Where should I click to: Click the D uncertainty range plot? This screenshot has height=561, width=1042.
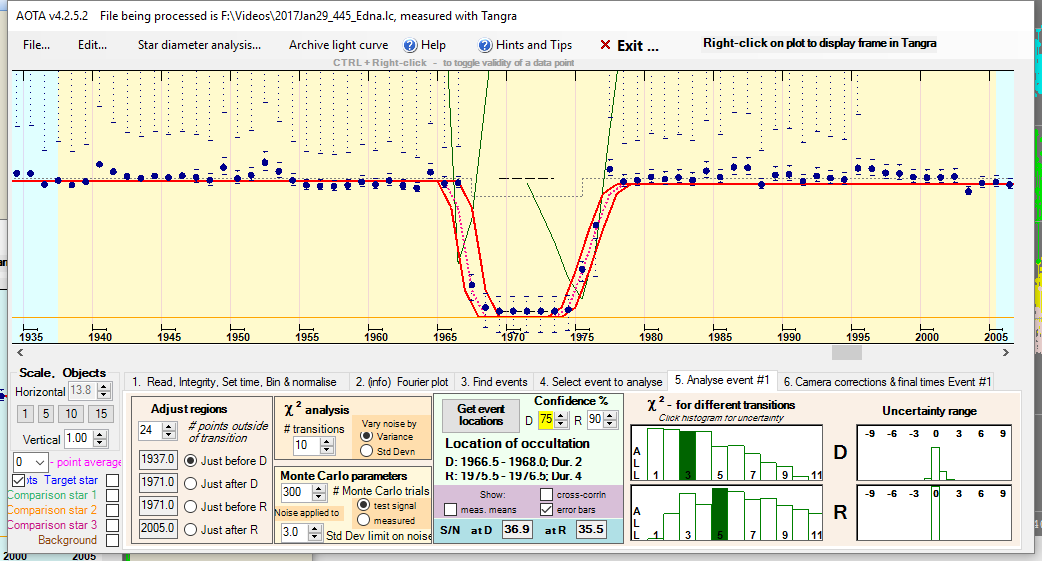click(934, 453)
